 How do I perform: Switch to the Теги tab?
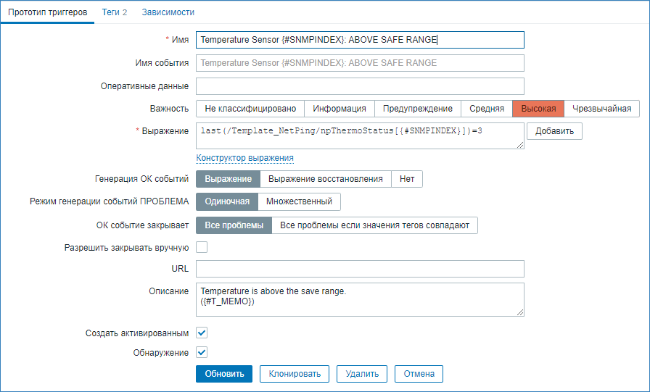click(114, 12)
